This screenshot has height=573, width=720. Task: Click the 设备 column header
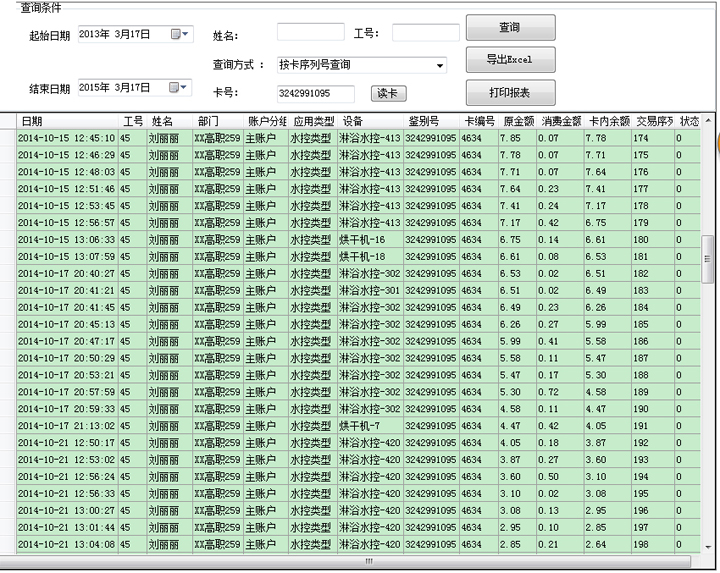(x=370, y=121)
